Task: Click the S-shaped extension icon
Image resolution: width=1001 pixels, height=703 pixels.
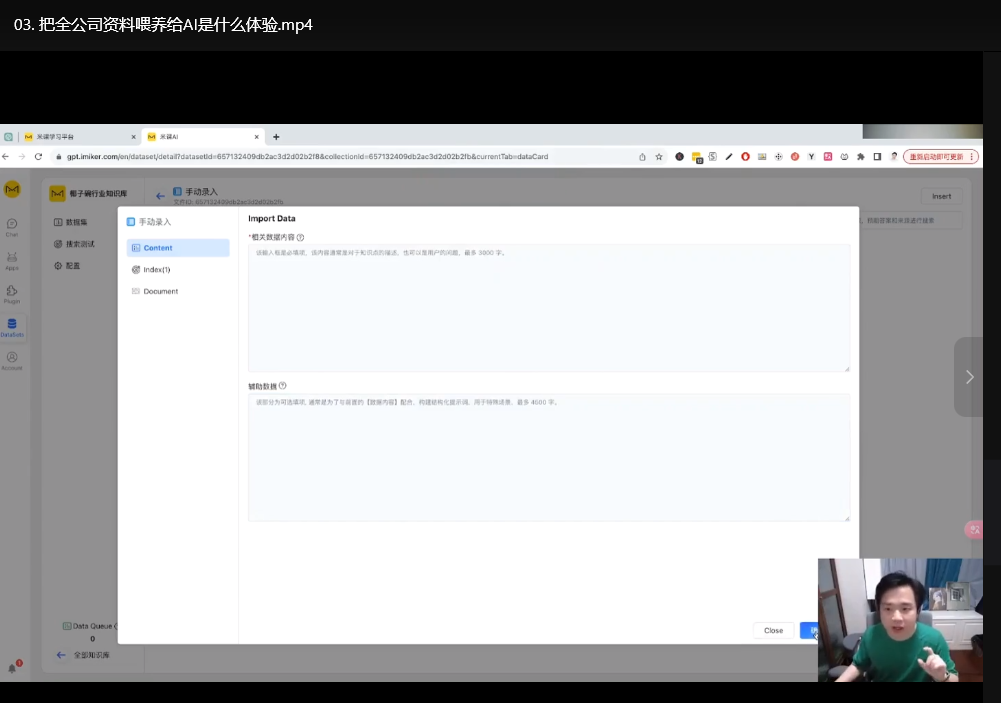Action: click(x=712, y=156)
